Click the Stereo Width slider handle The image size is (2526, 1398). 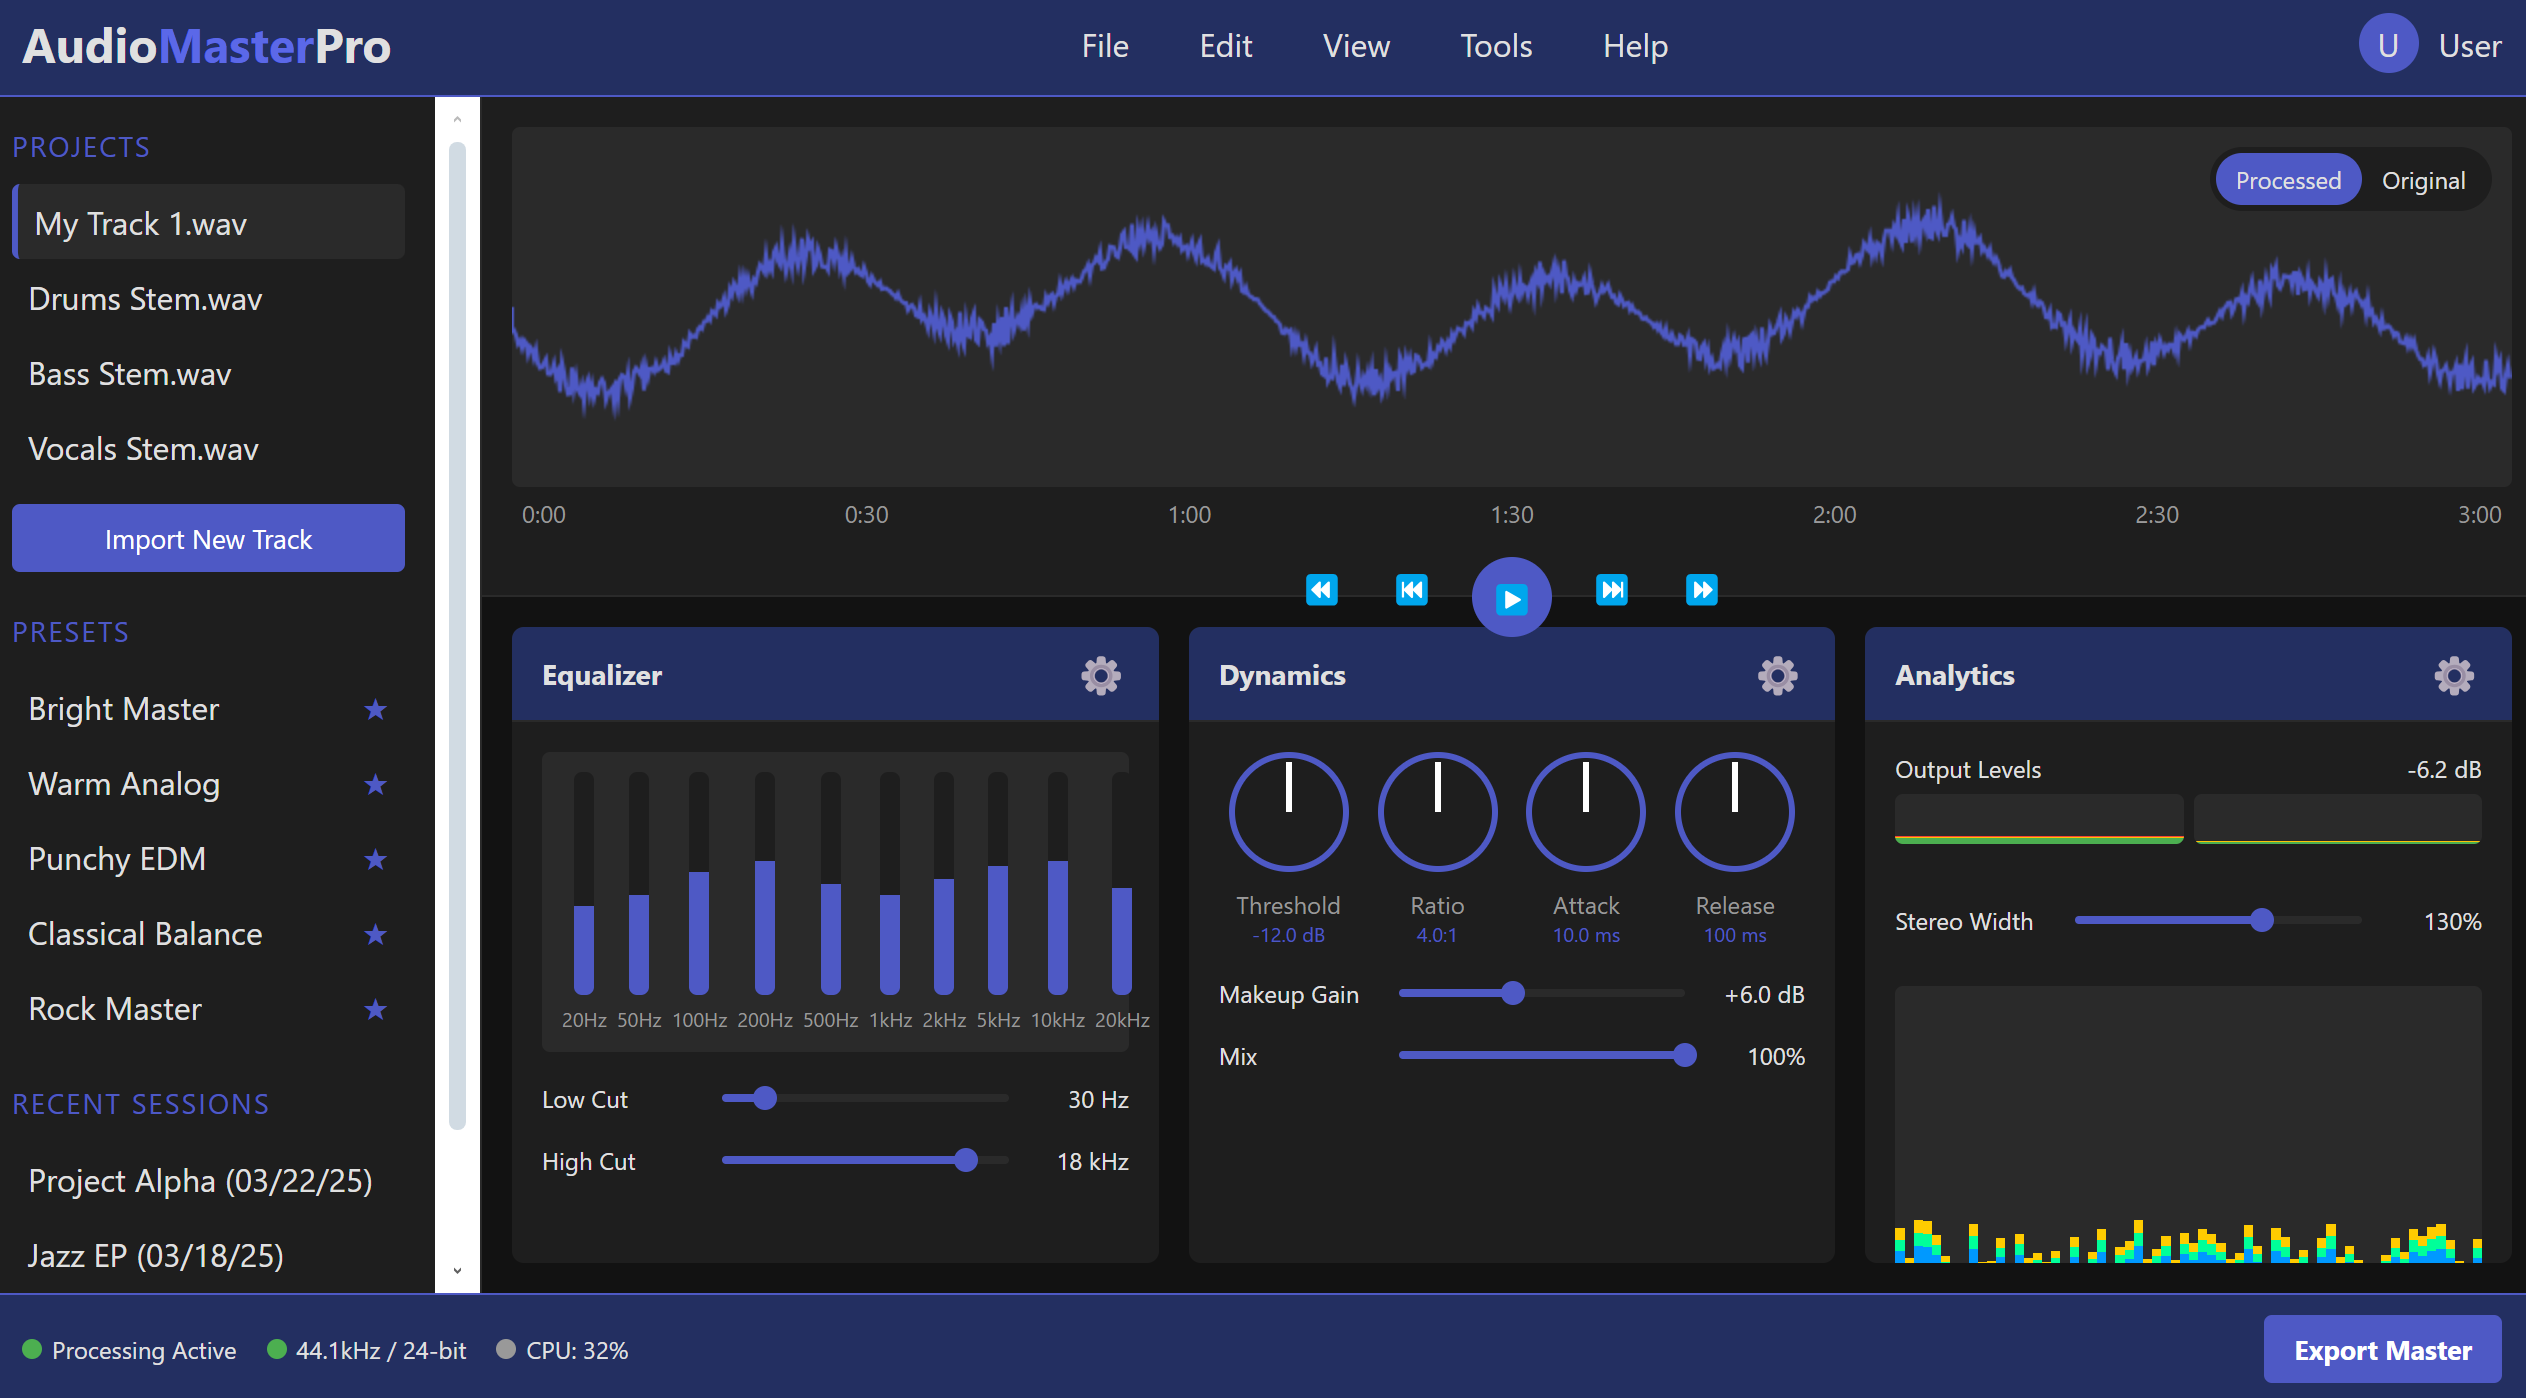click(x=2262, y=920)
